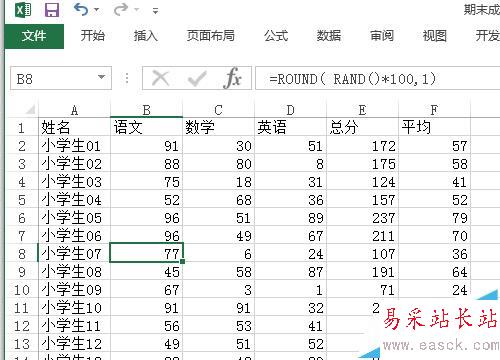Open the undo history dropdown arrow
The width and height of the screenshot is (500, 360).
[97, 10]
